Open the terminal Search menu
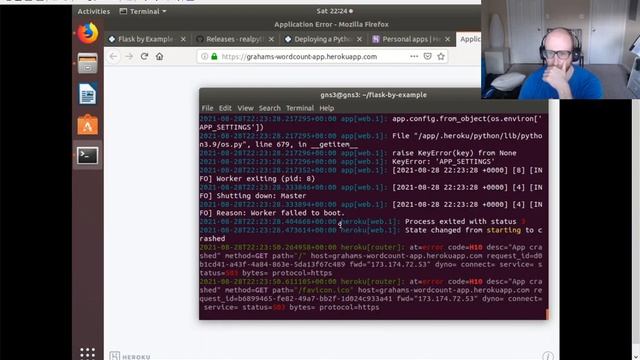Viewport: 640px width, 360px height. point(270,108)
